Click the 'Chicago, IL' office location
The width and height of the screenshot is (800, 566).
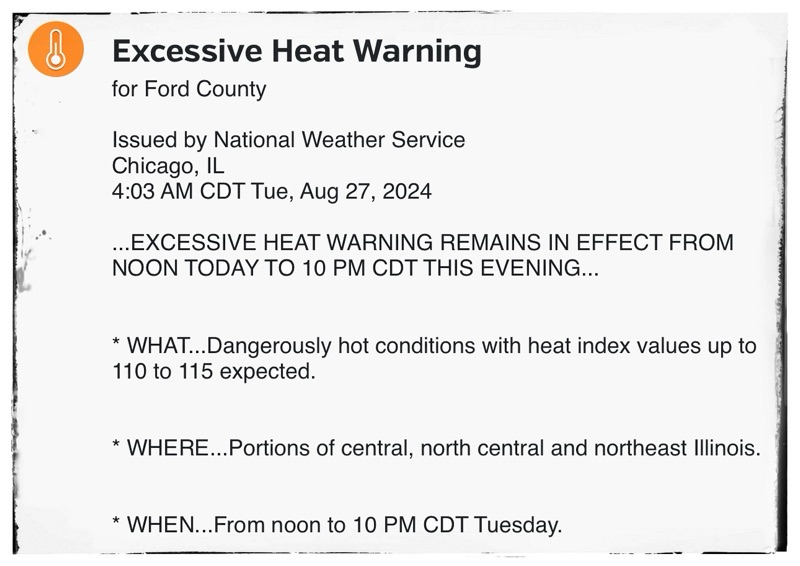(168, 166)
